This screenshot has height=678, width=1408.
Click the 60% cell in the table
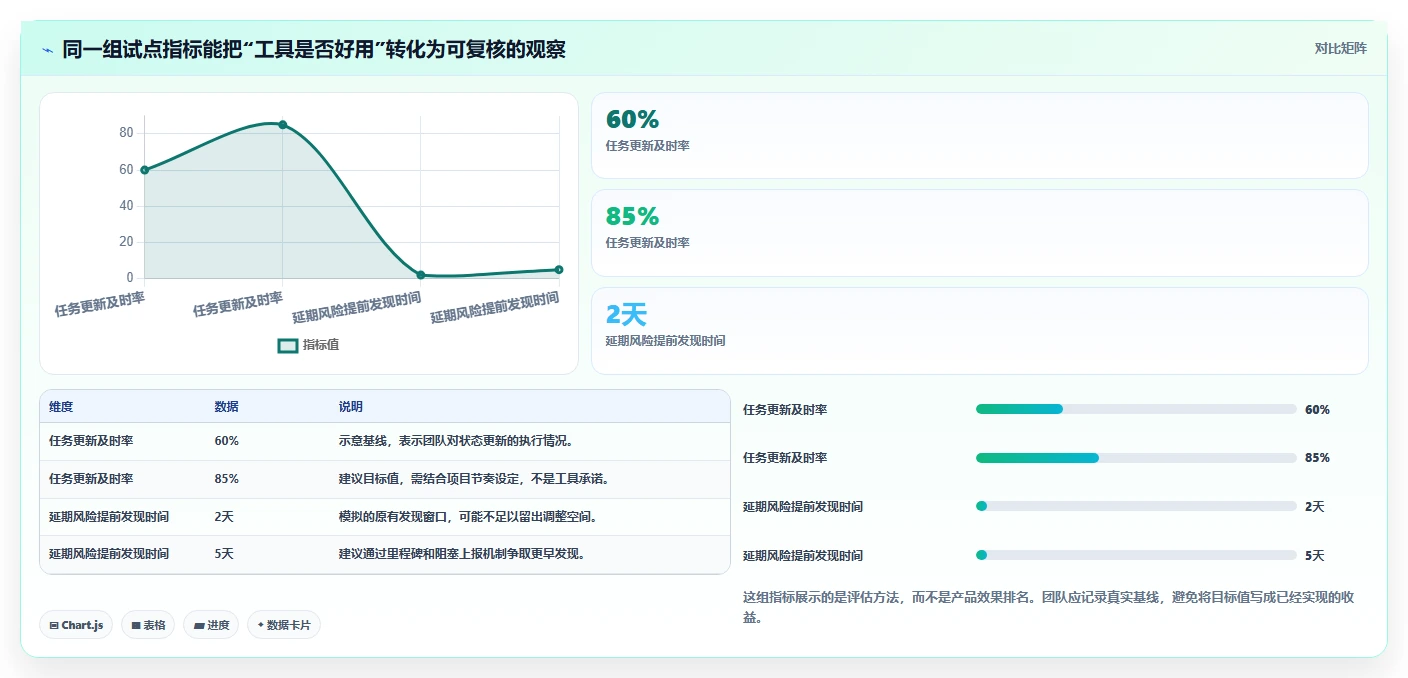tap(226, 441)
